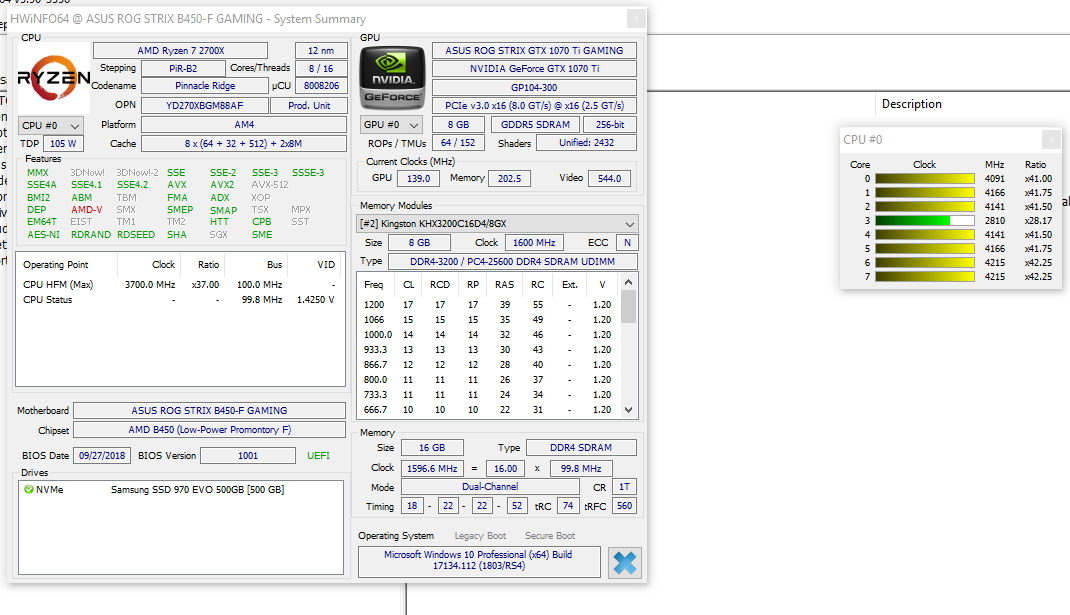Screen dimensions: 1070x615
Task: Click the Windows 10 Professional OS field
Action: 478,560
